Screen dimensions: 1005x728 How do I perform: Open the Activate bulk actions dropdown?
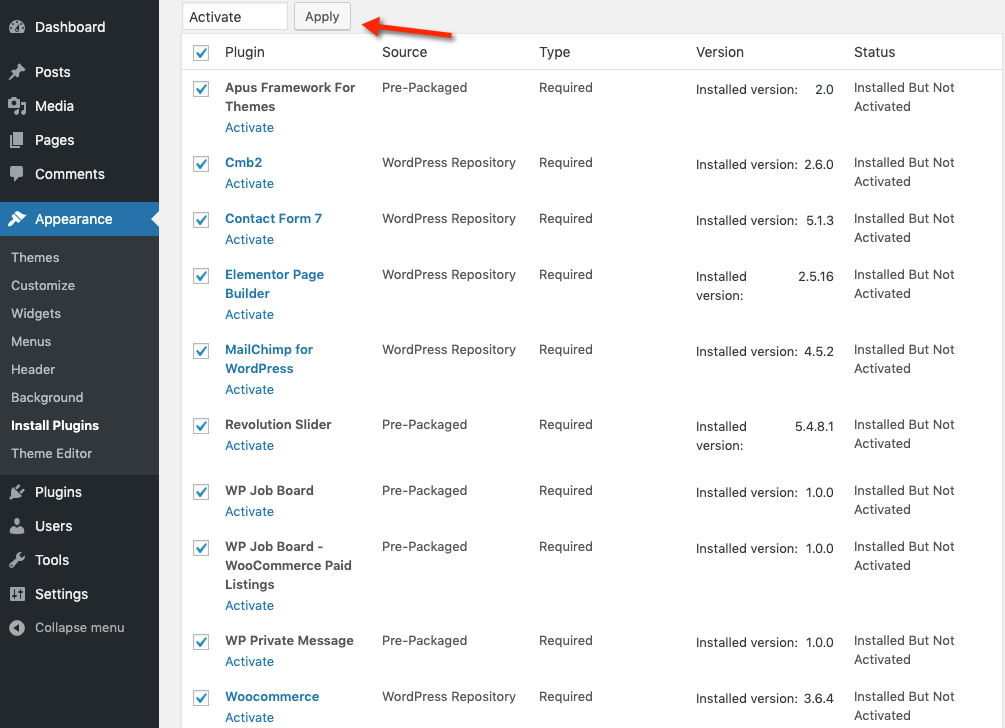pos(235,17)
